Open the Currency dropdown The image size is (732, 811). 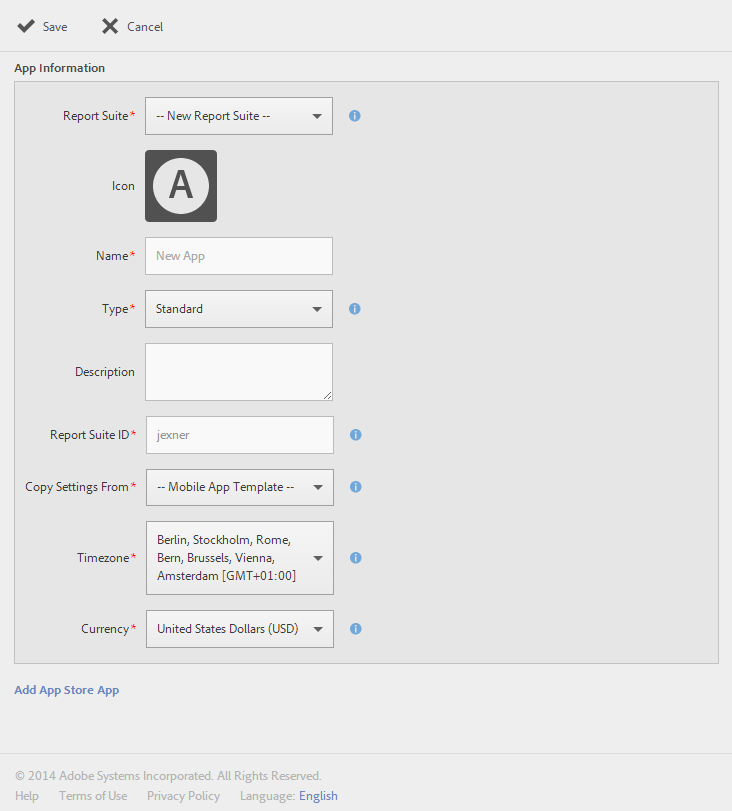240,629
